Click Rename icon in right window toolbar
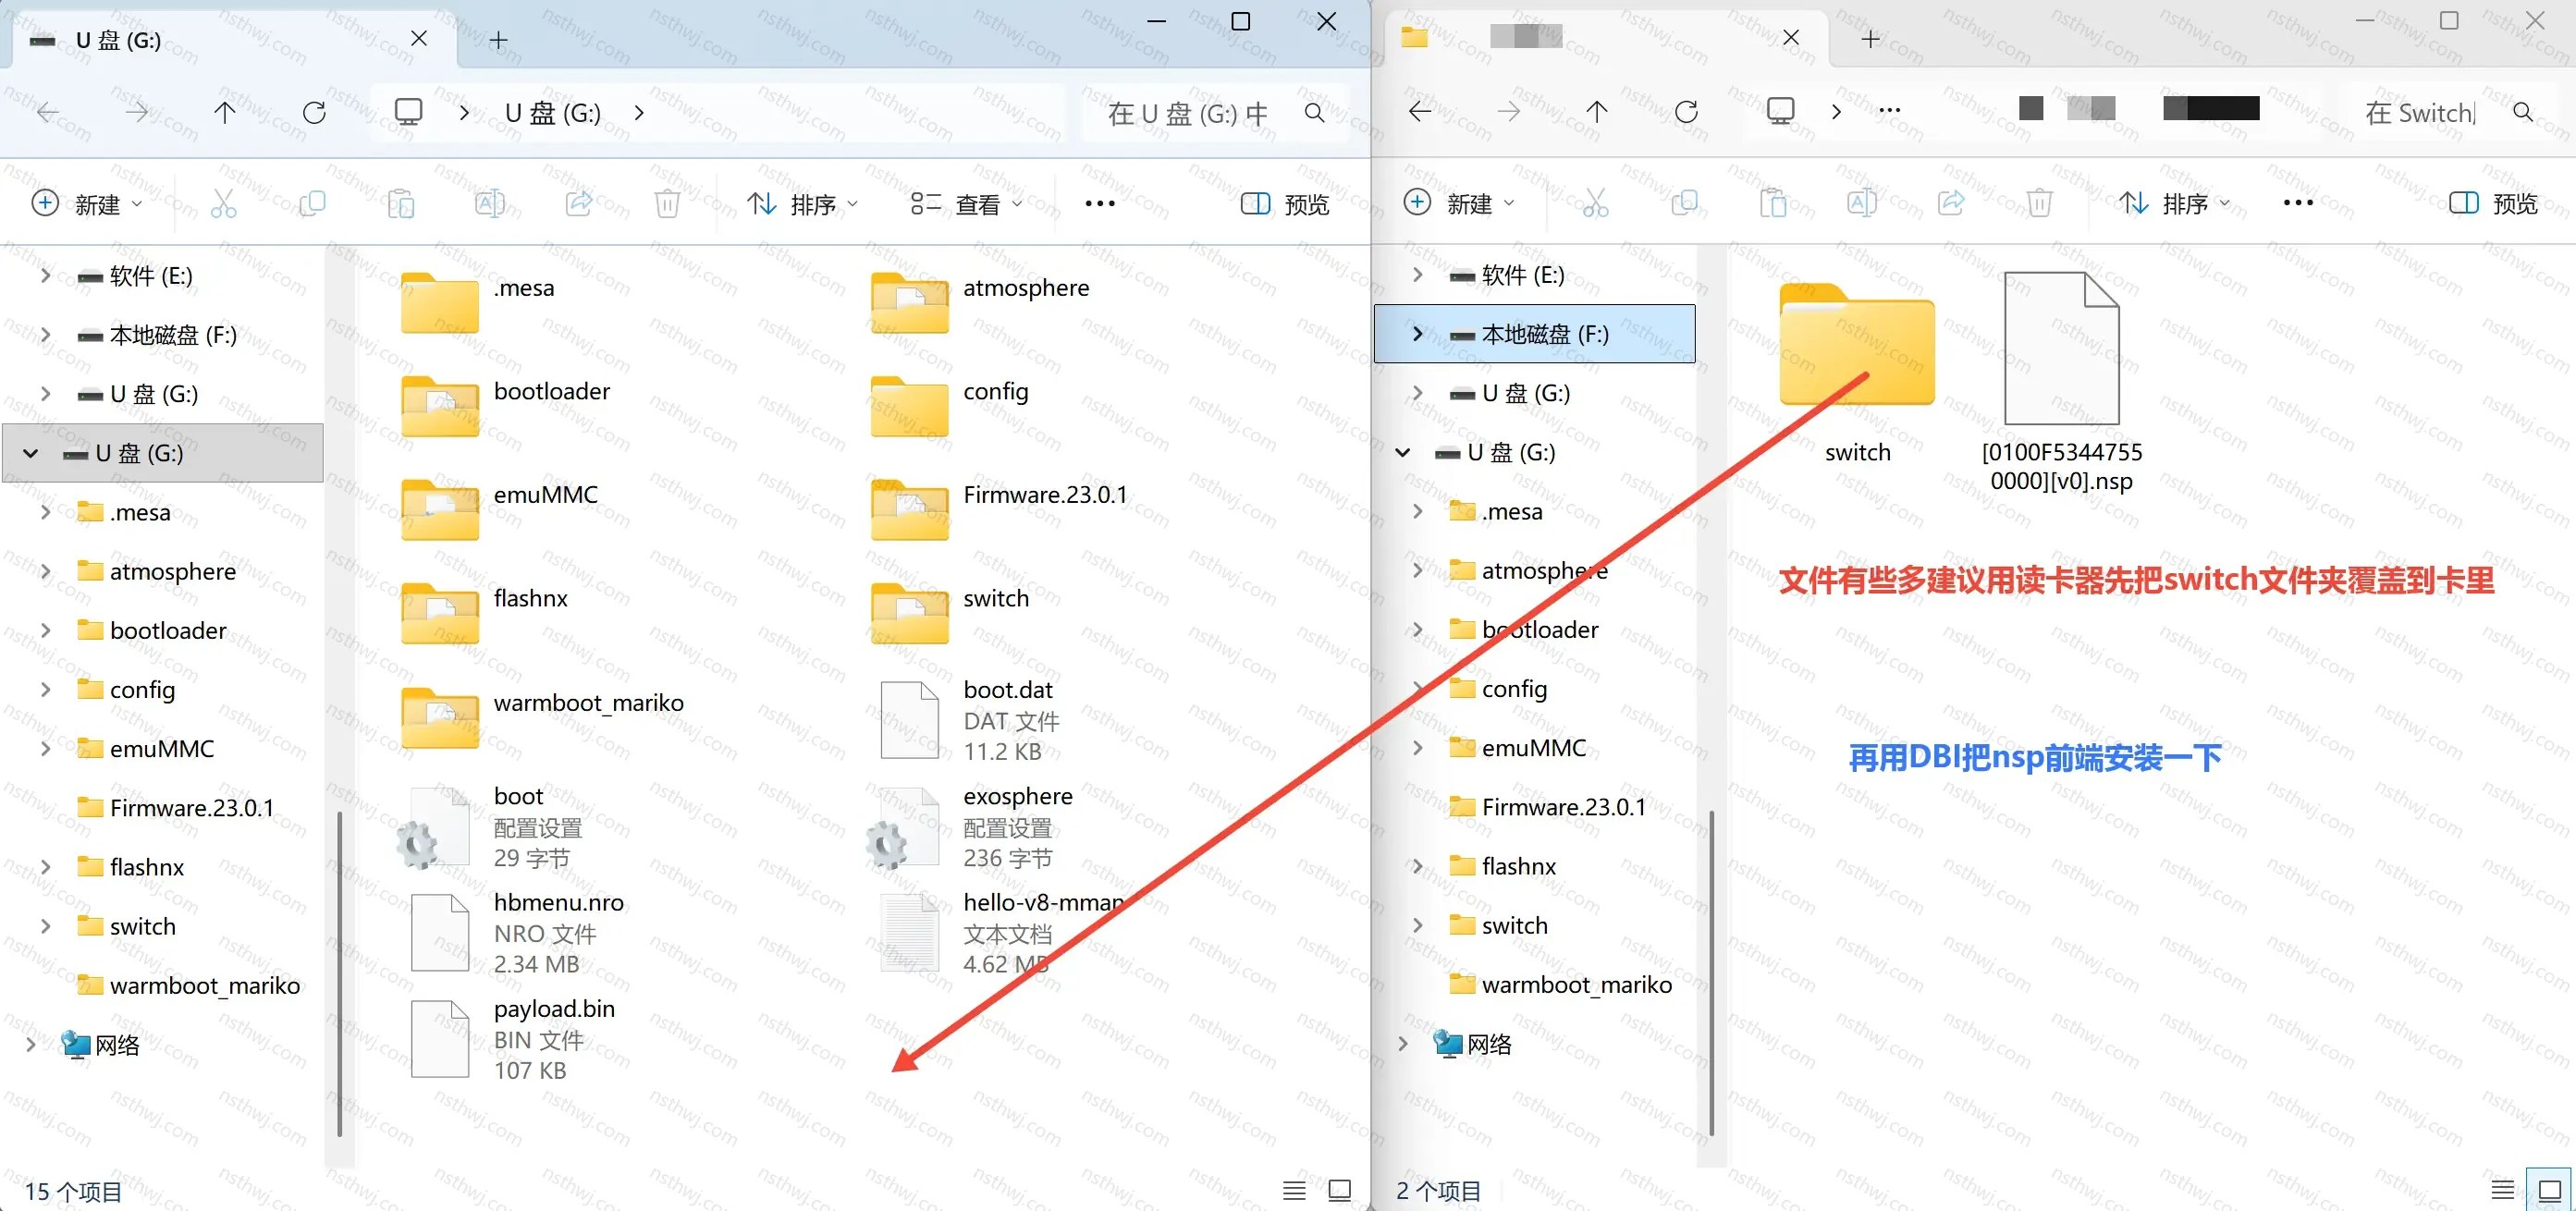 (1862, 204)
